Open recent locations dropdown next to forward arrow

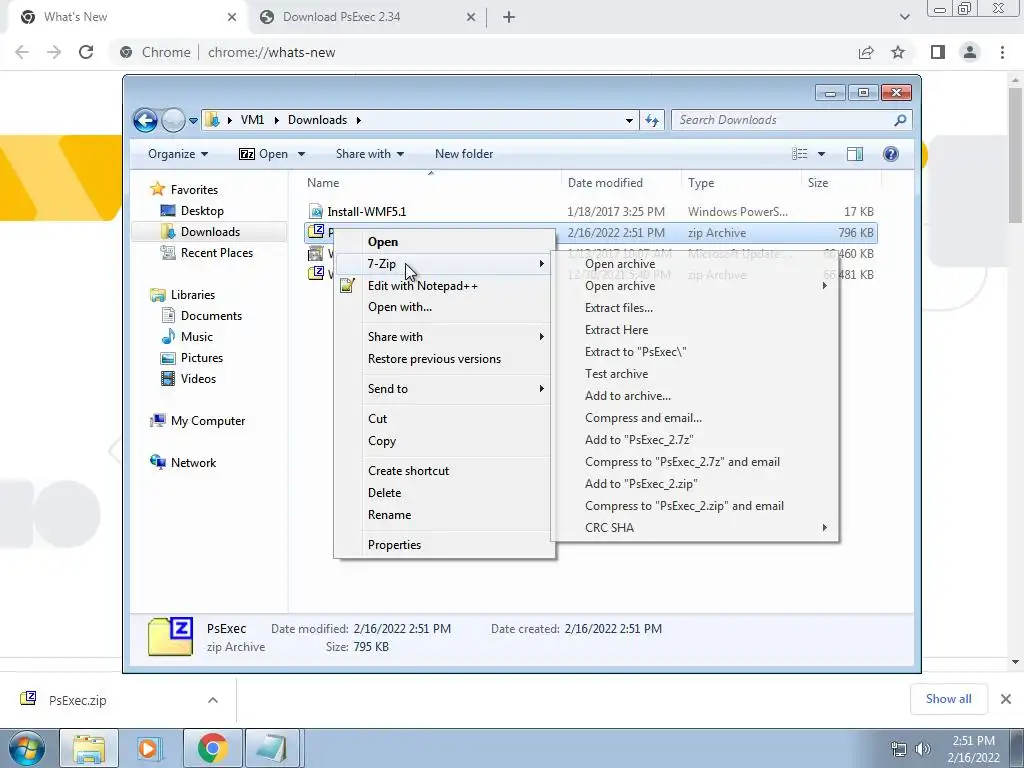coord(193,121)
